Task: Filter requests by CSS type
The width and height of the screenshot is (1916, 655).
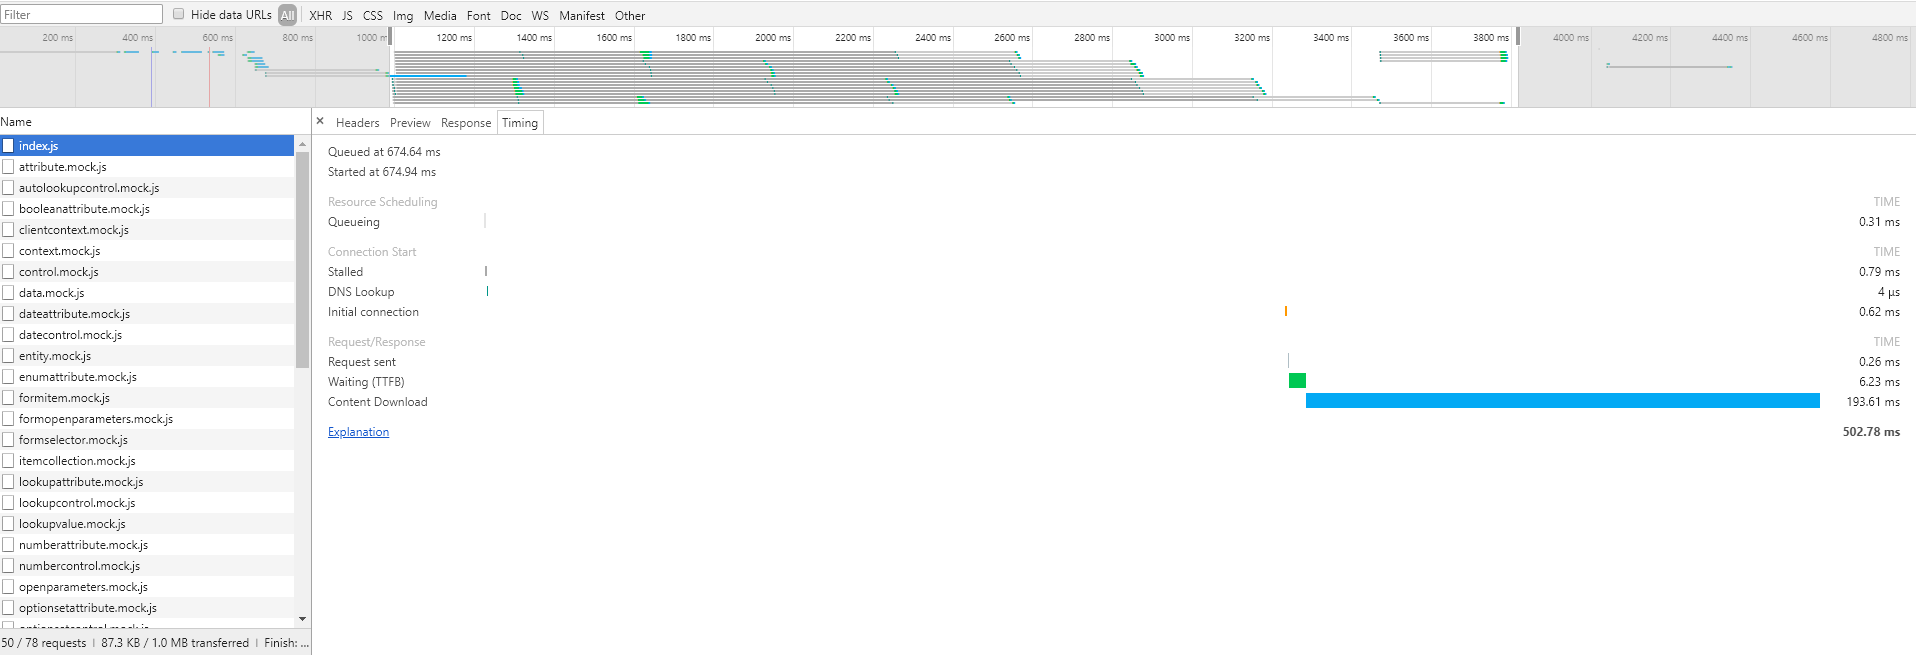Action: point(372,15)
